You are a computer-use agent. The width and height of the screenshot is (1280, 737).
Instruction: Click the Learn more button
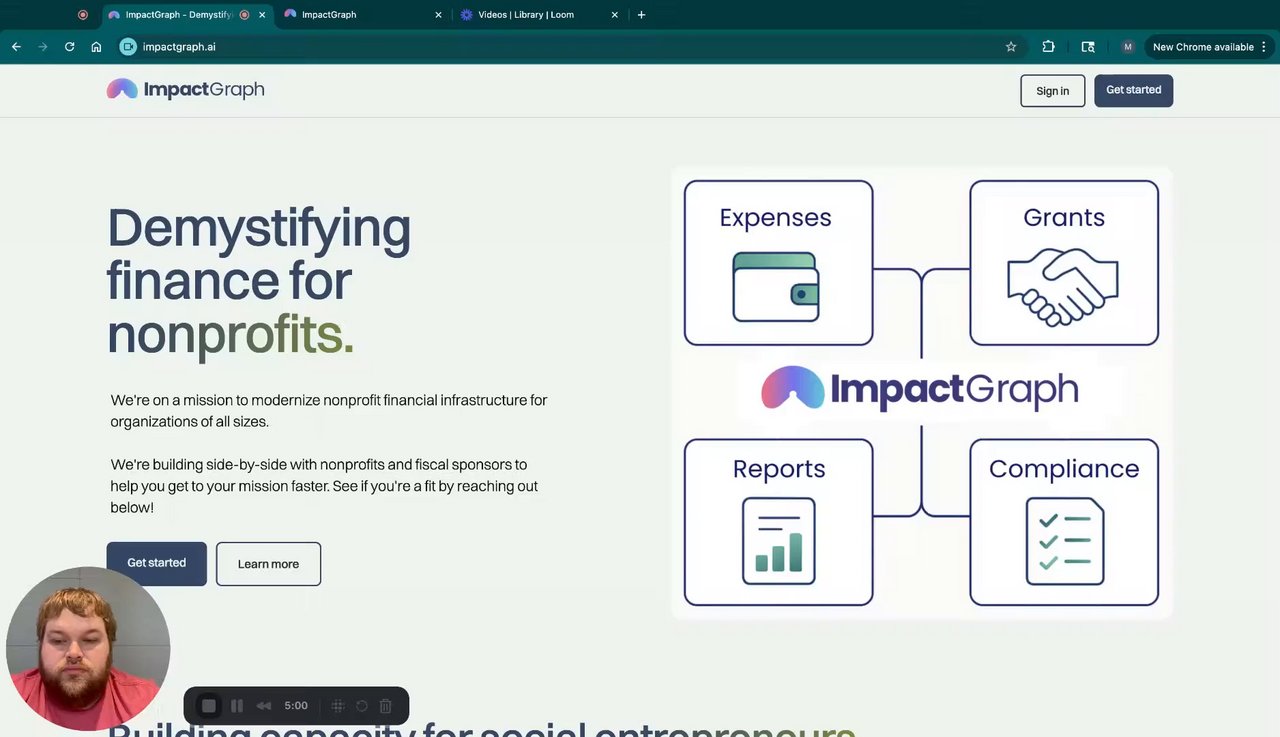(x=268, y=564)
